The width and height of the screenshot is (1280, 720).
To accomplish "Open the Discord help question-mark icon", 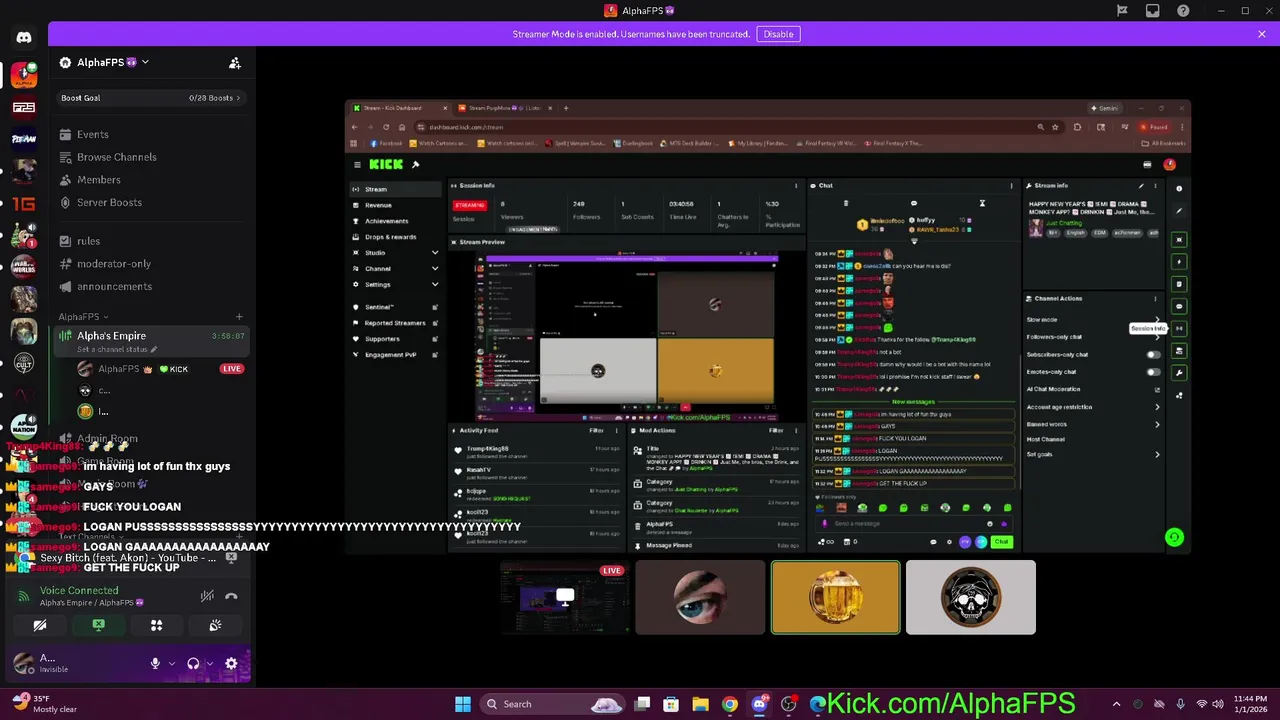I will 1184,11.
